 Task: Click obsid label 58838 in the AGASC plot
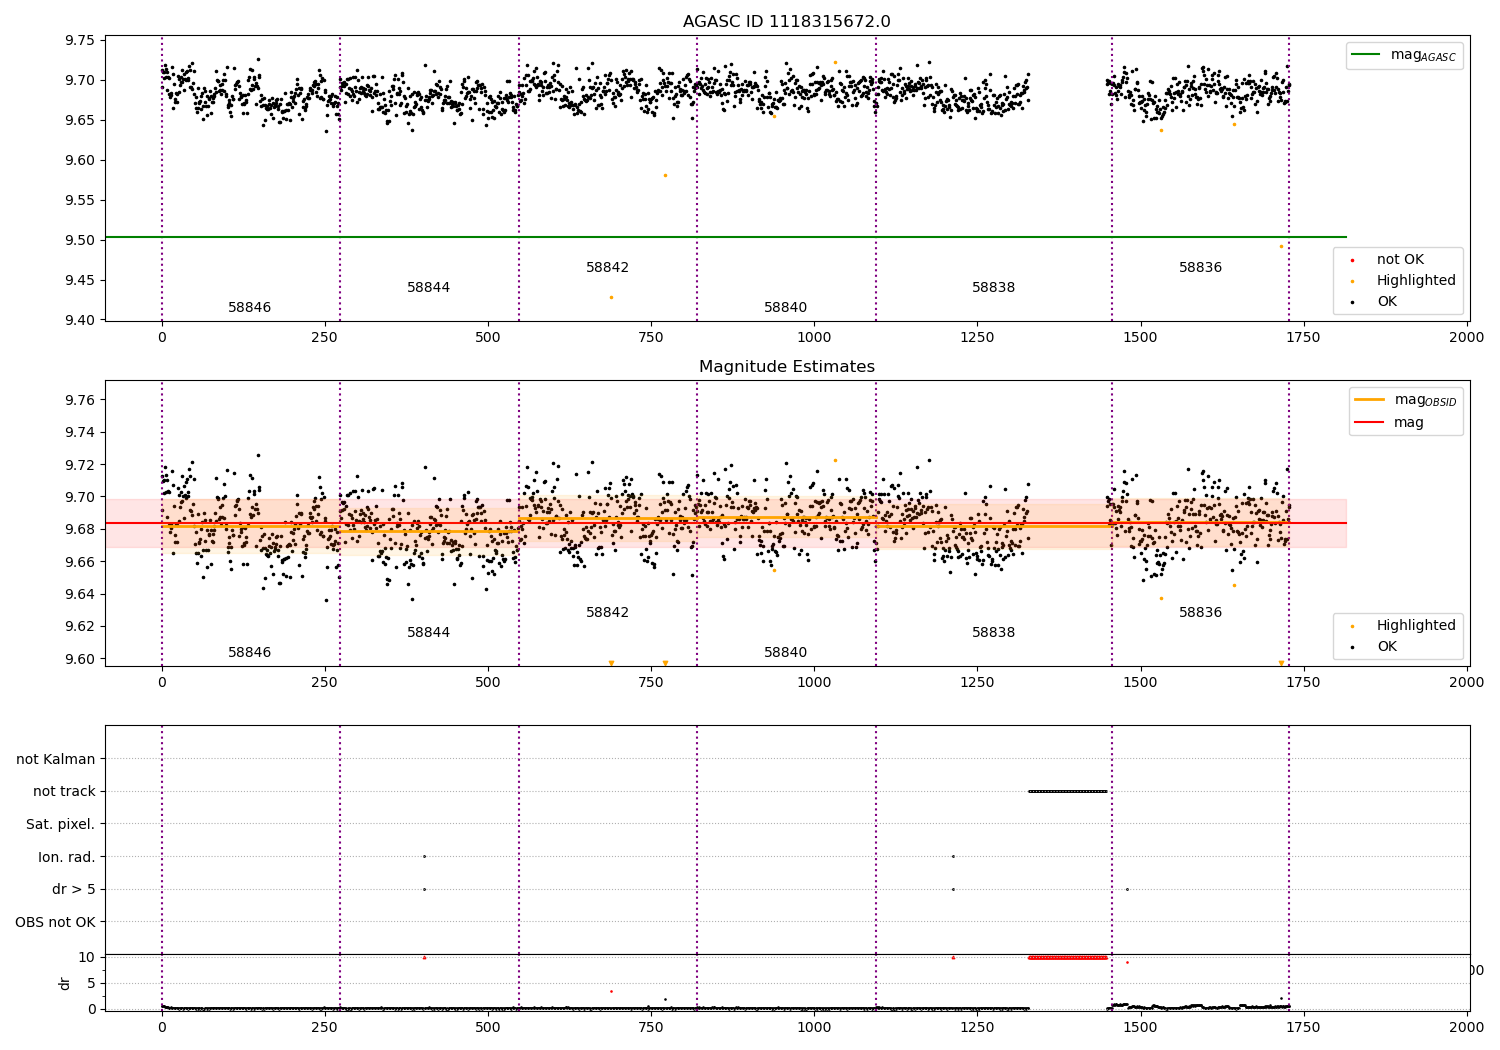[x=994, y=288]
